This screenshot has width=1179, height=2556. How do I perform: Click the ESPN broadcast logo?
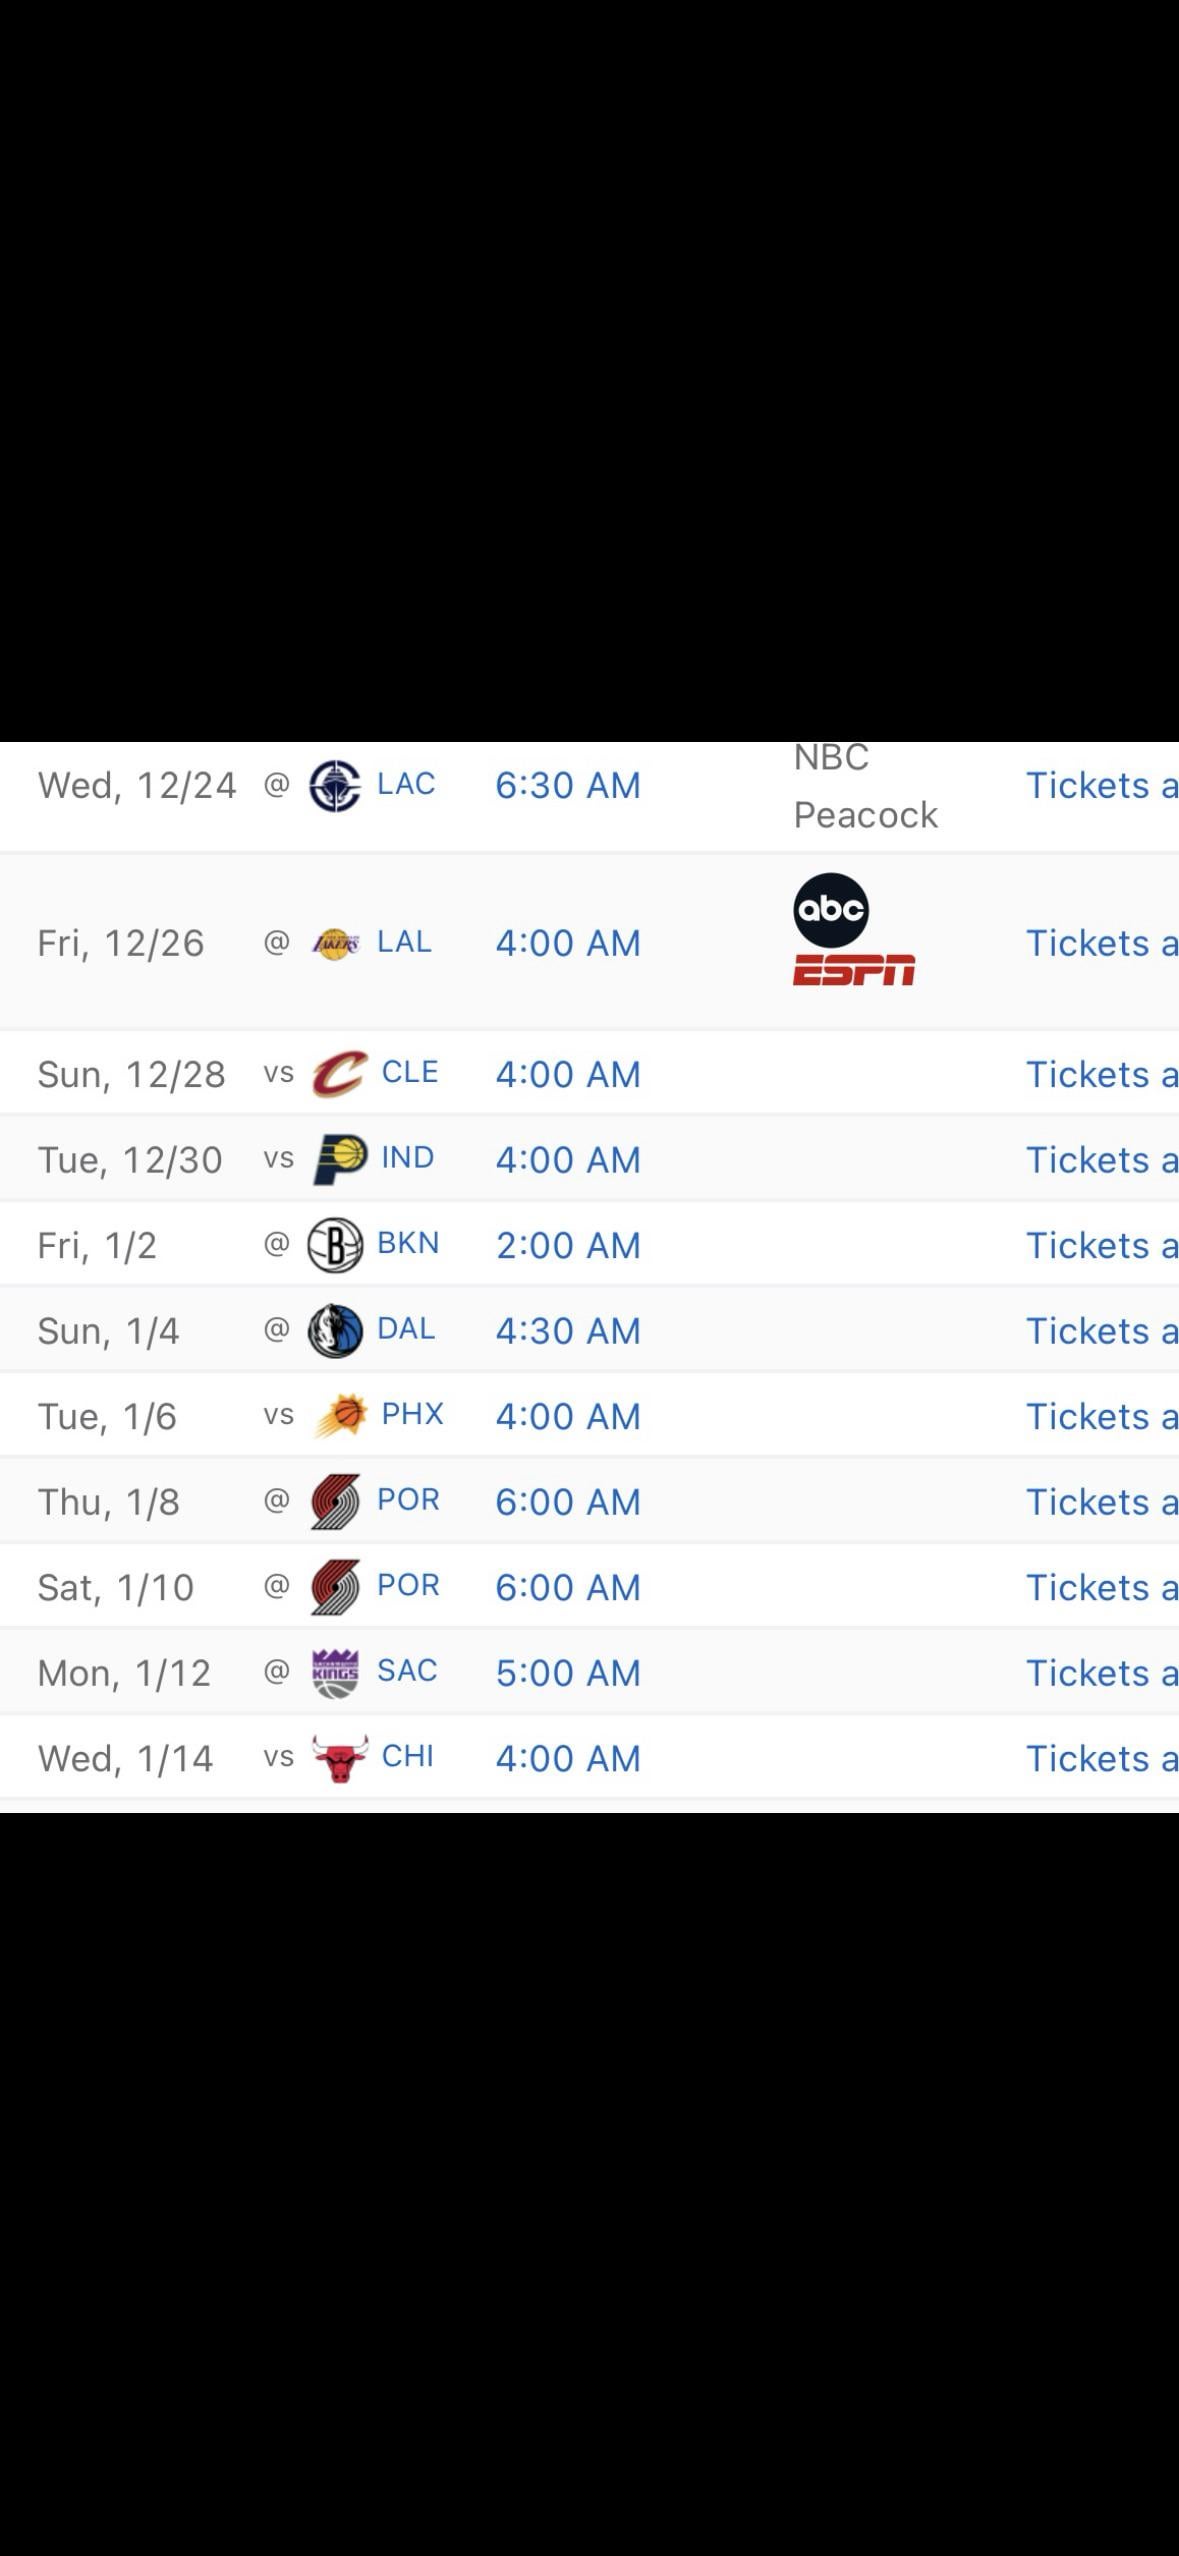click(x=854, y=970)
